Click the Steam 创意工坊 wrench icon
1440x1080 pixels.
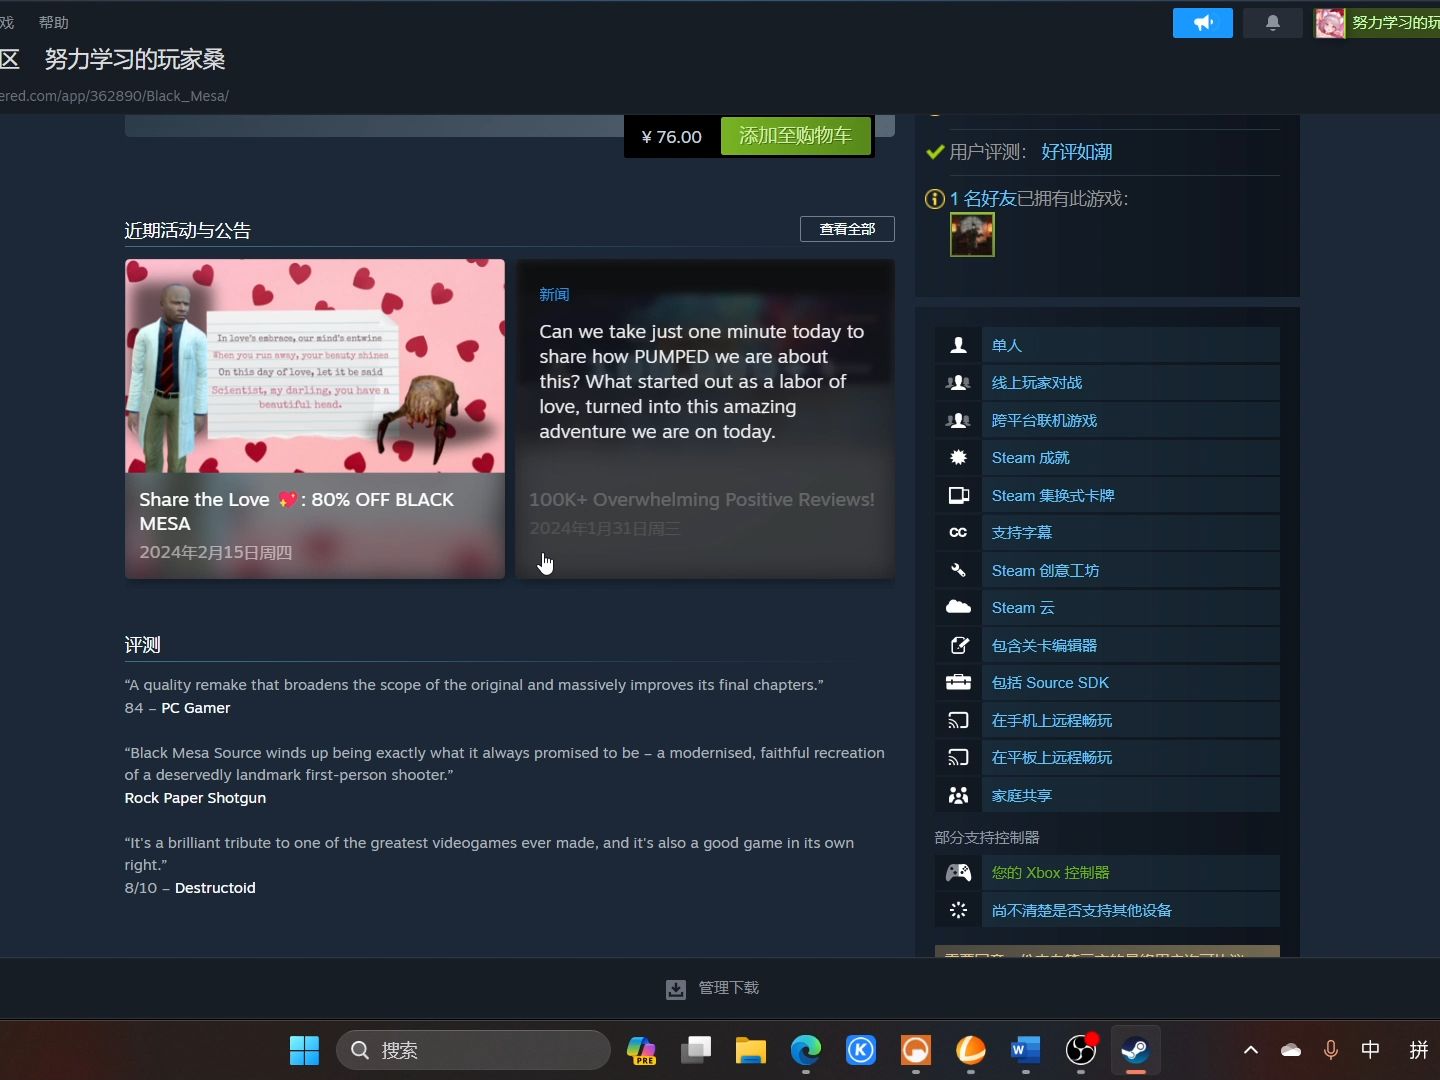(x=958, y=570)
